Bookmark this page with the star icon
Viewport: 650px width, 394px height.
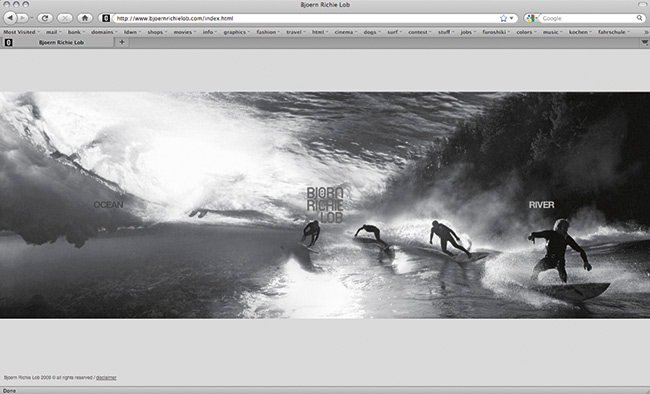503,18
